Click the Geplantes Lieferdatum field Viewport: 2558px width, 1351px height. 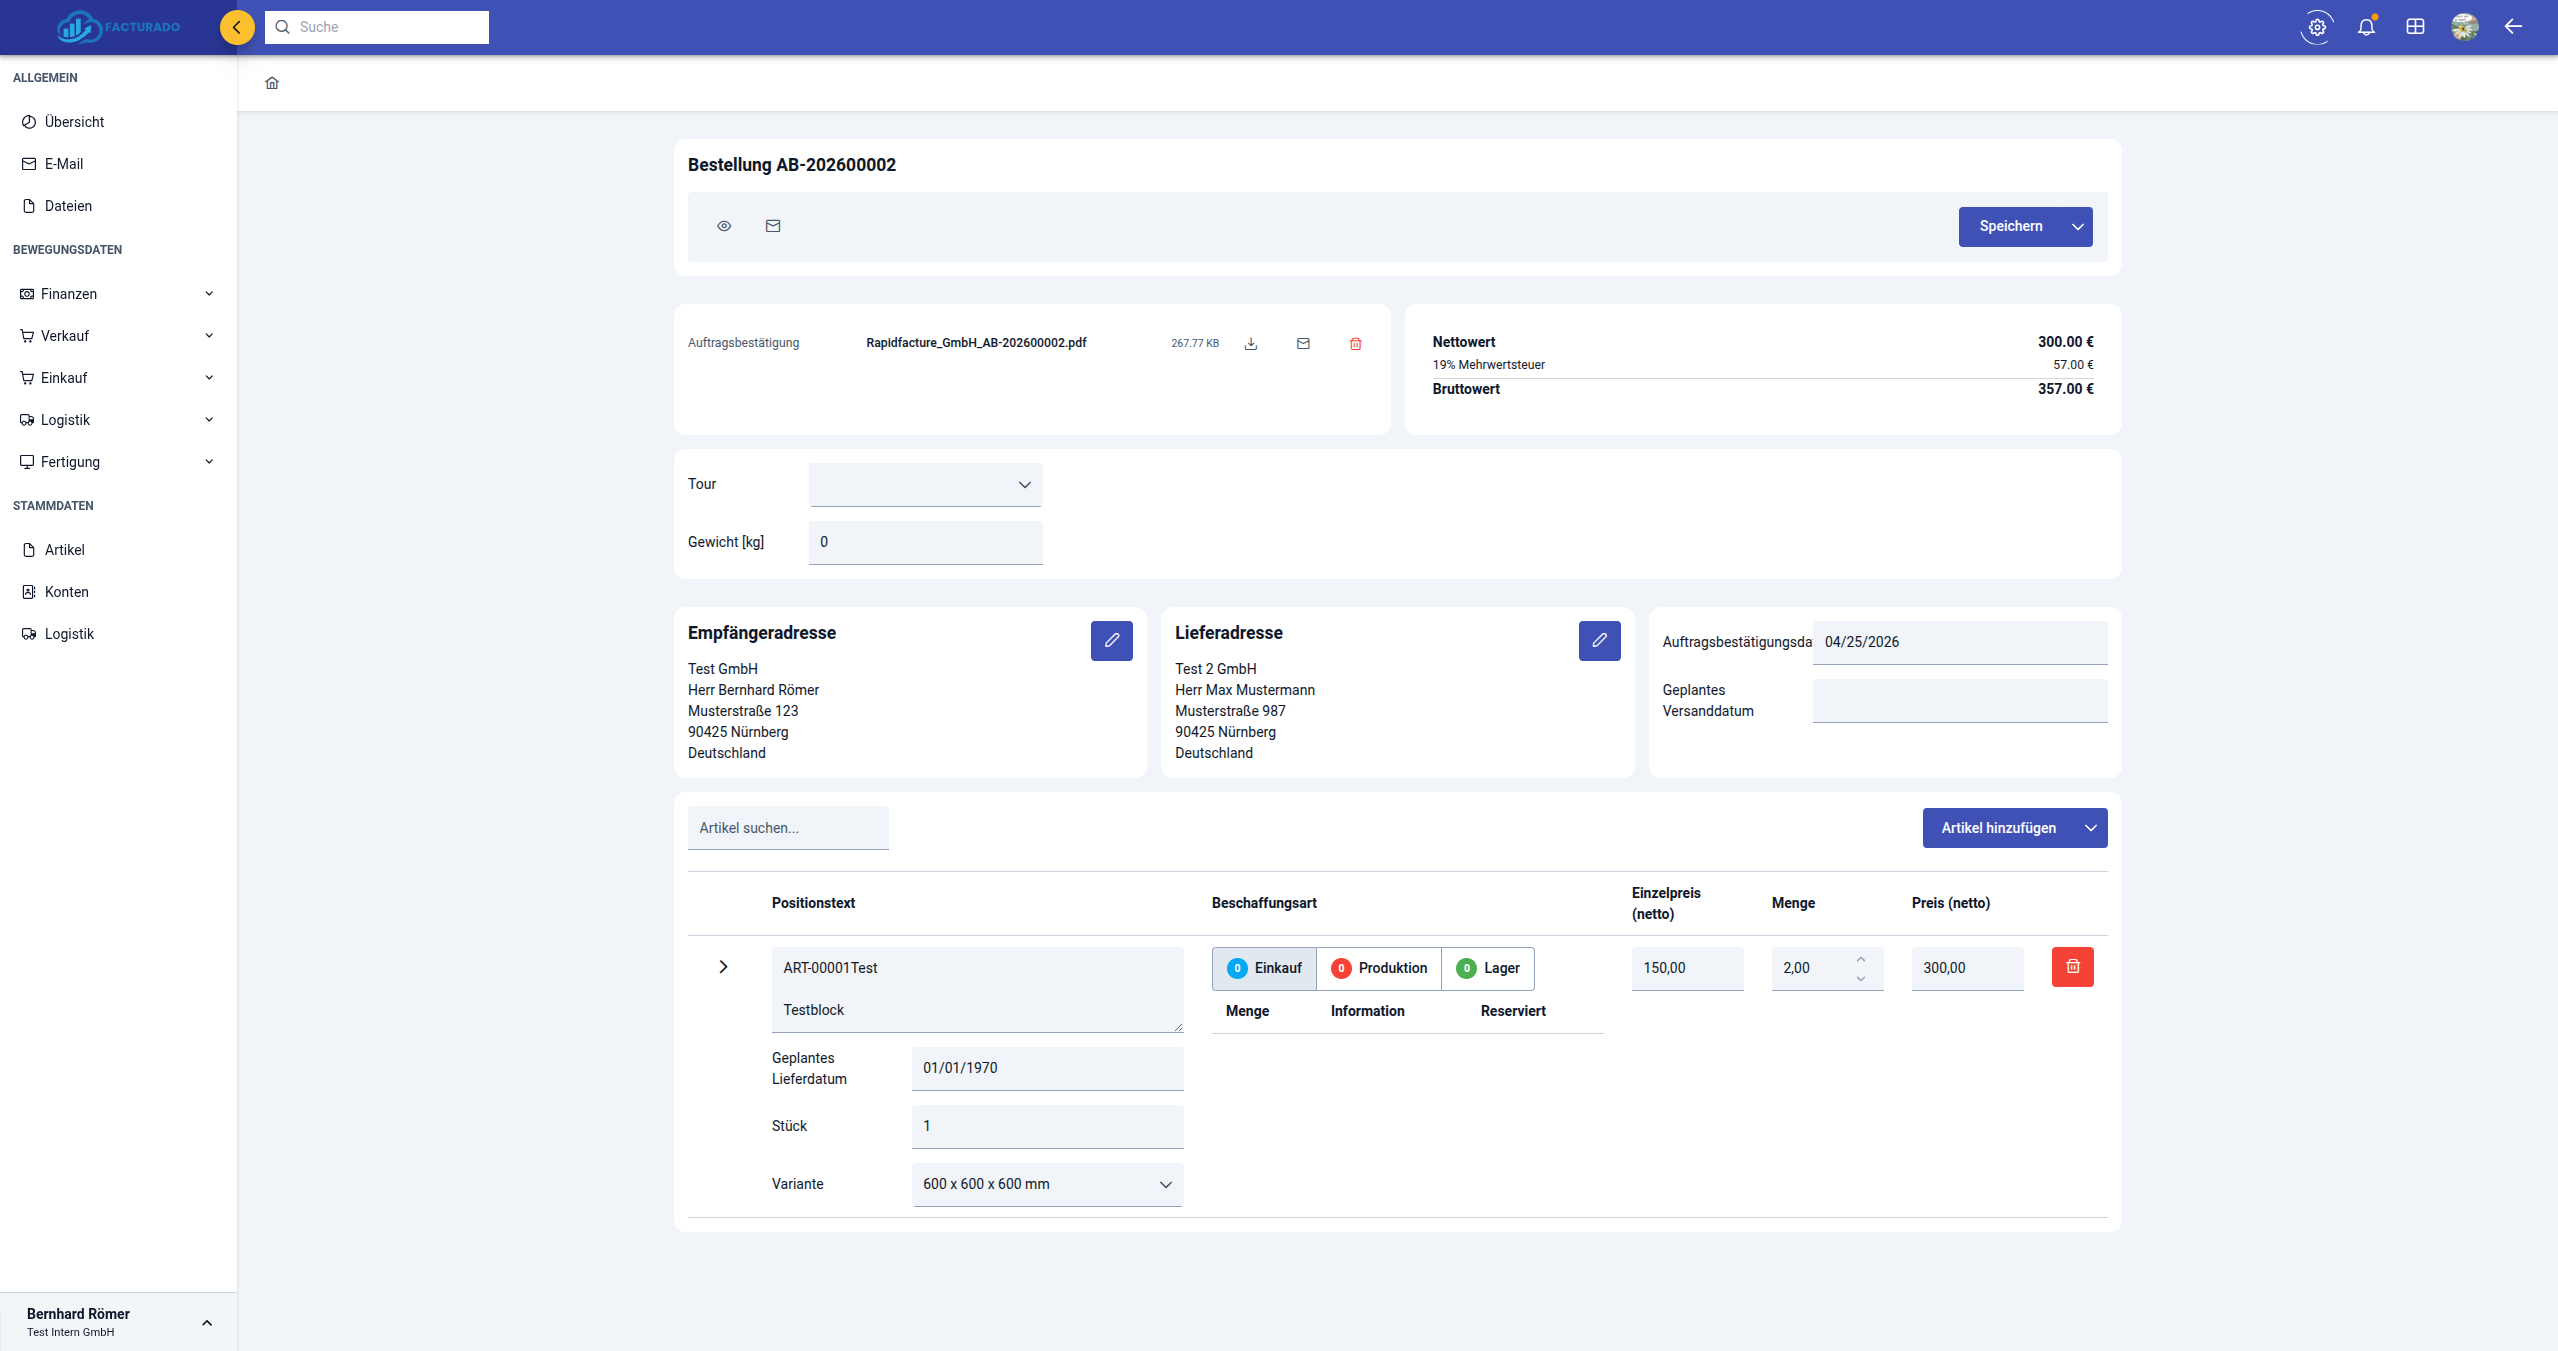point(1048,1069)
